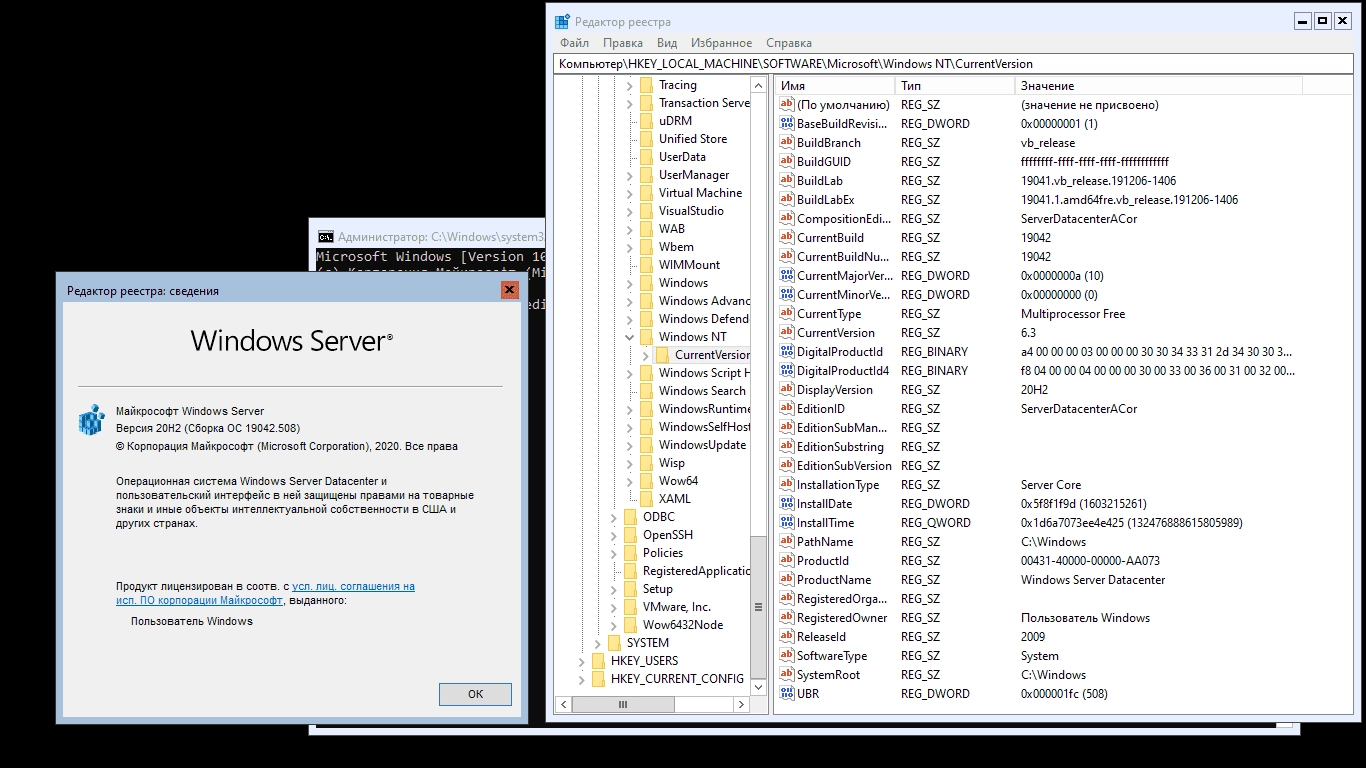
Task: Click the InstallDate value icon
Action: point(787,504)
